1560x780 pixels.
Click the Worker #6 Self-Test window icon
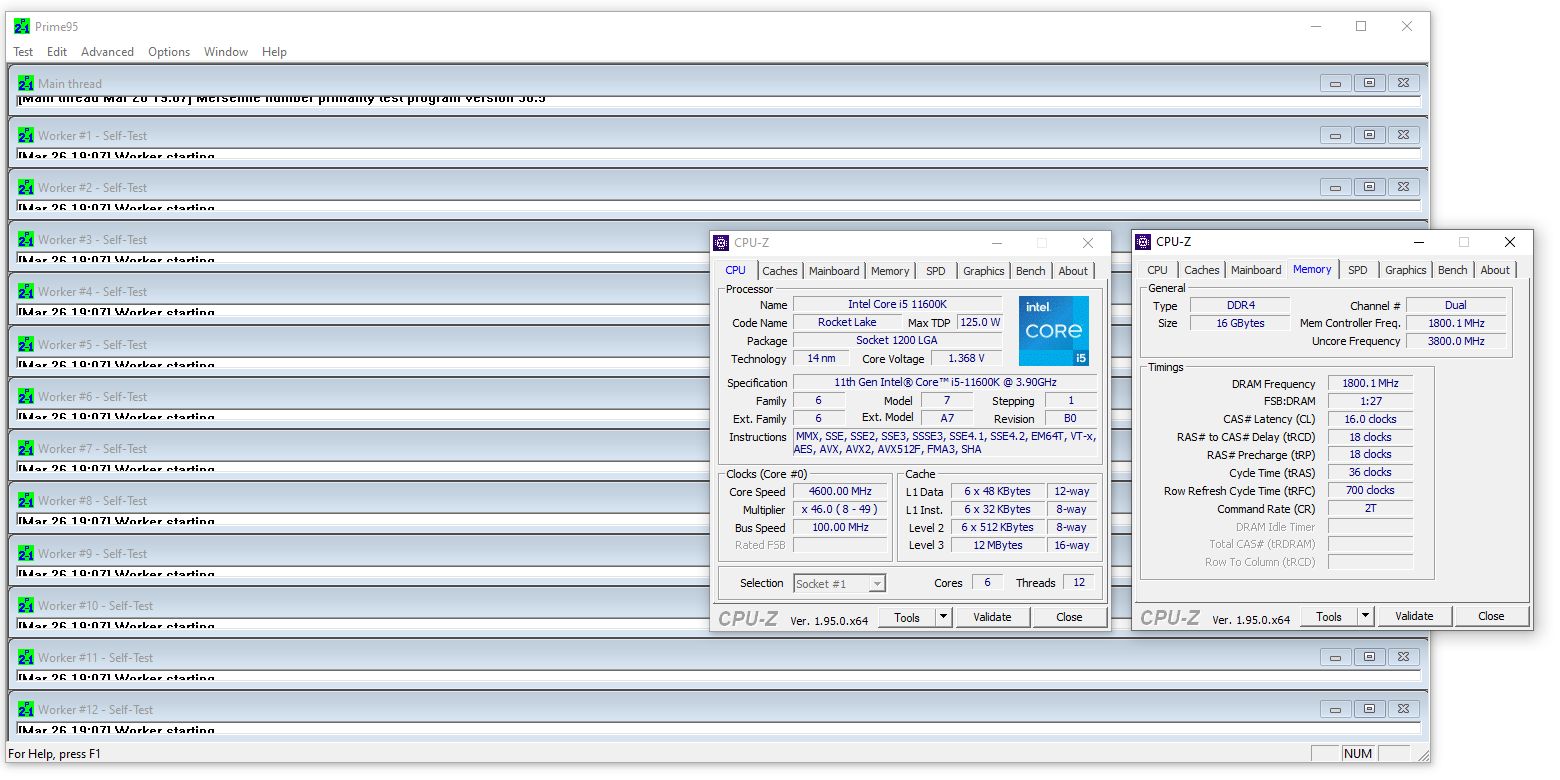26,397
